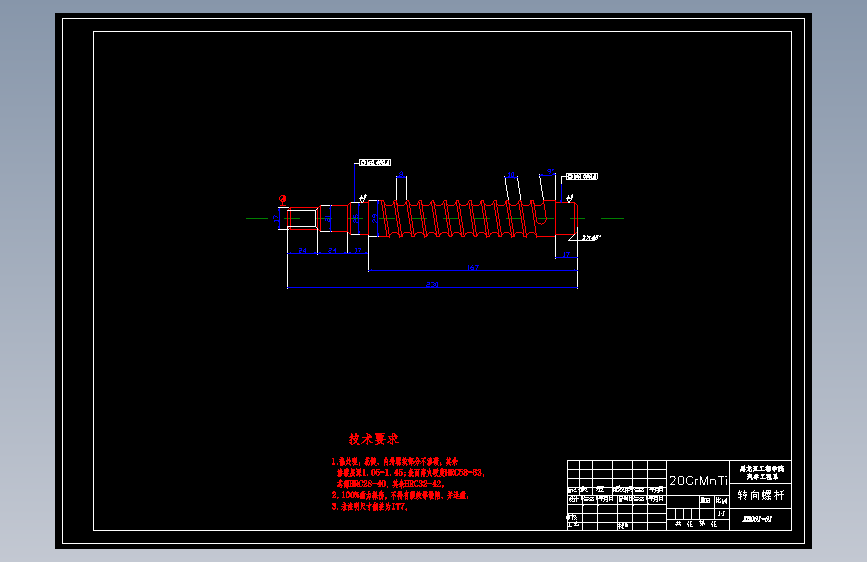Click the school name above 转向螺杆
Screen dimensions: 867x562
point(761,472)
